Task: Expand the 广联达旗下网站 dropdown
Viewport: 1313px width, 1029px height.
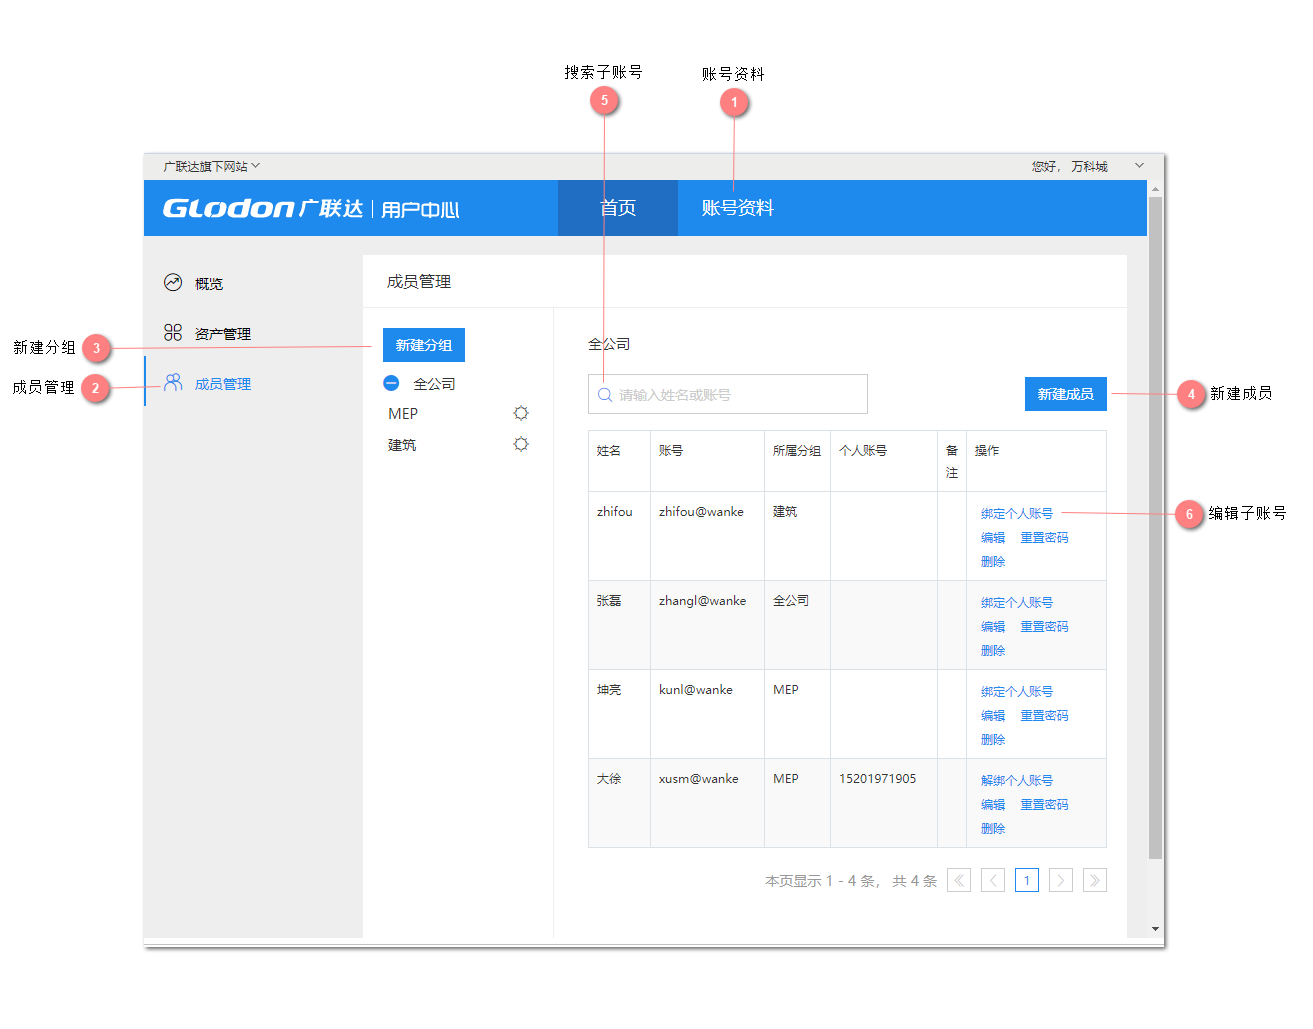Action: click(211, 166)
